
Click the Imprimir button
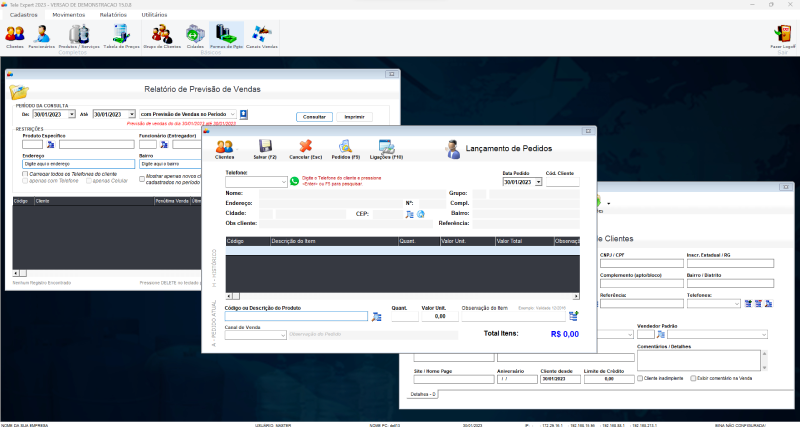click(354, 117)
